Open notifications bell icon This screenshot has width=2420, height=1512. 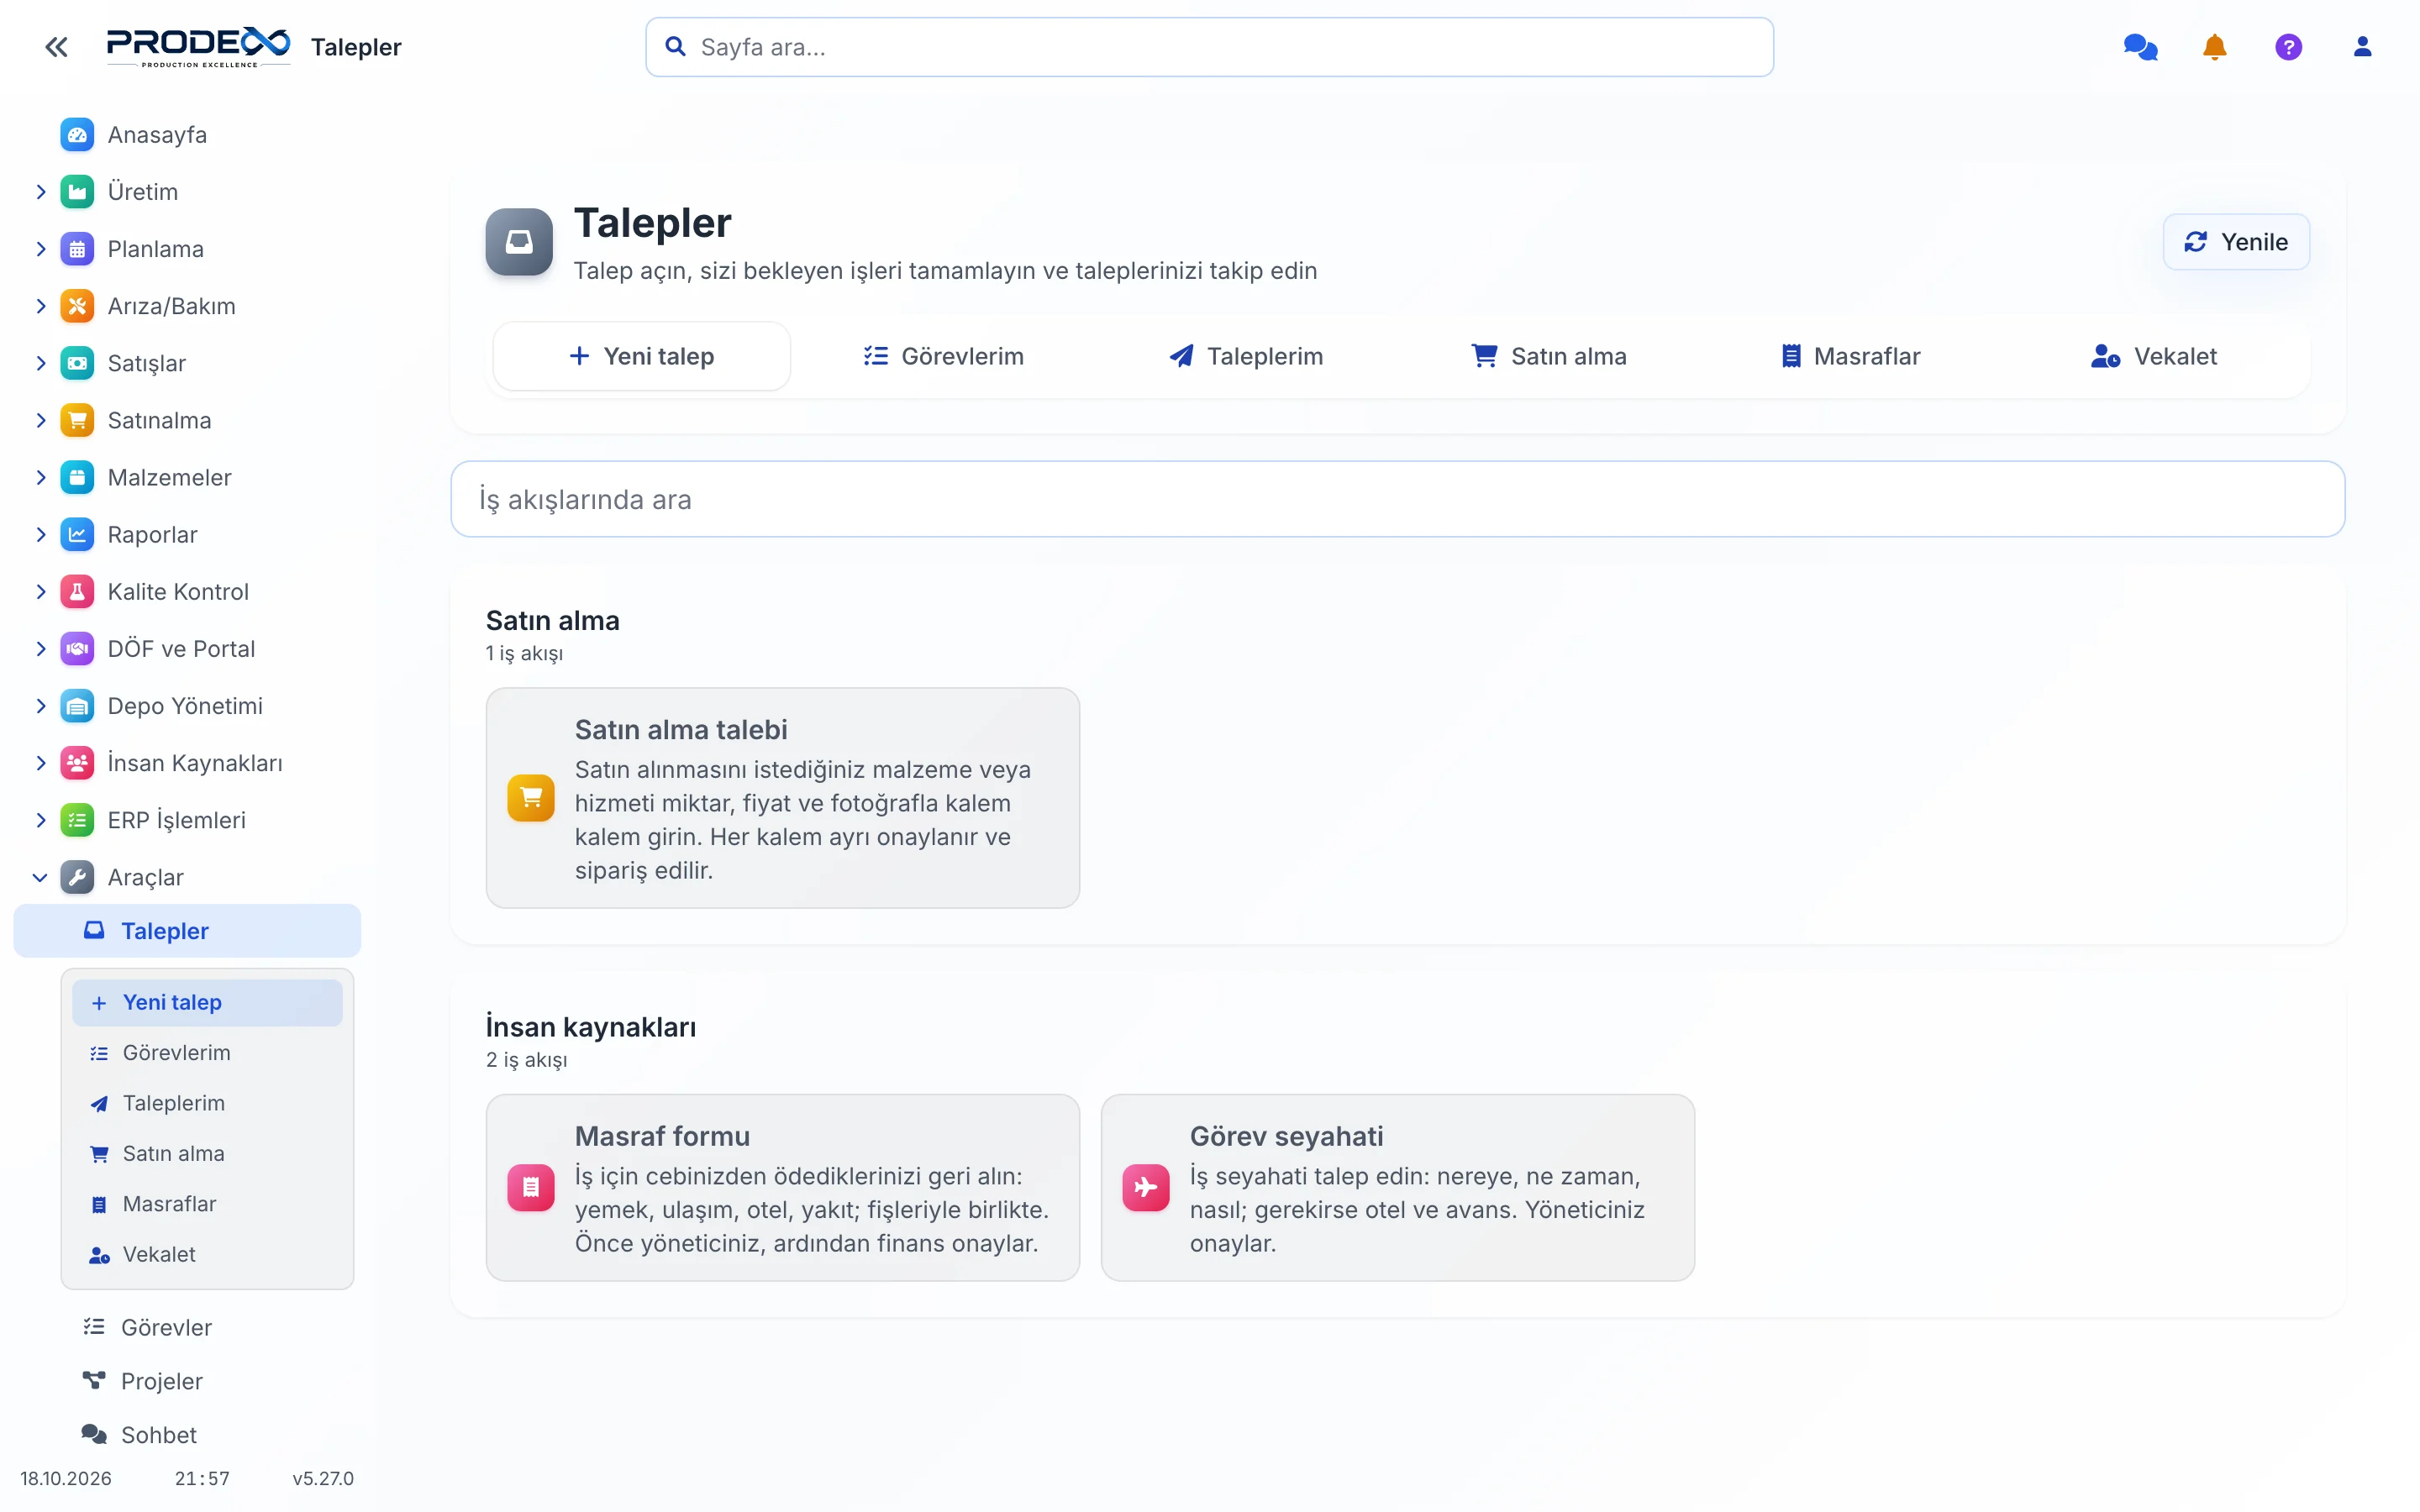2214,47
